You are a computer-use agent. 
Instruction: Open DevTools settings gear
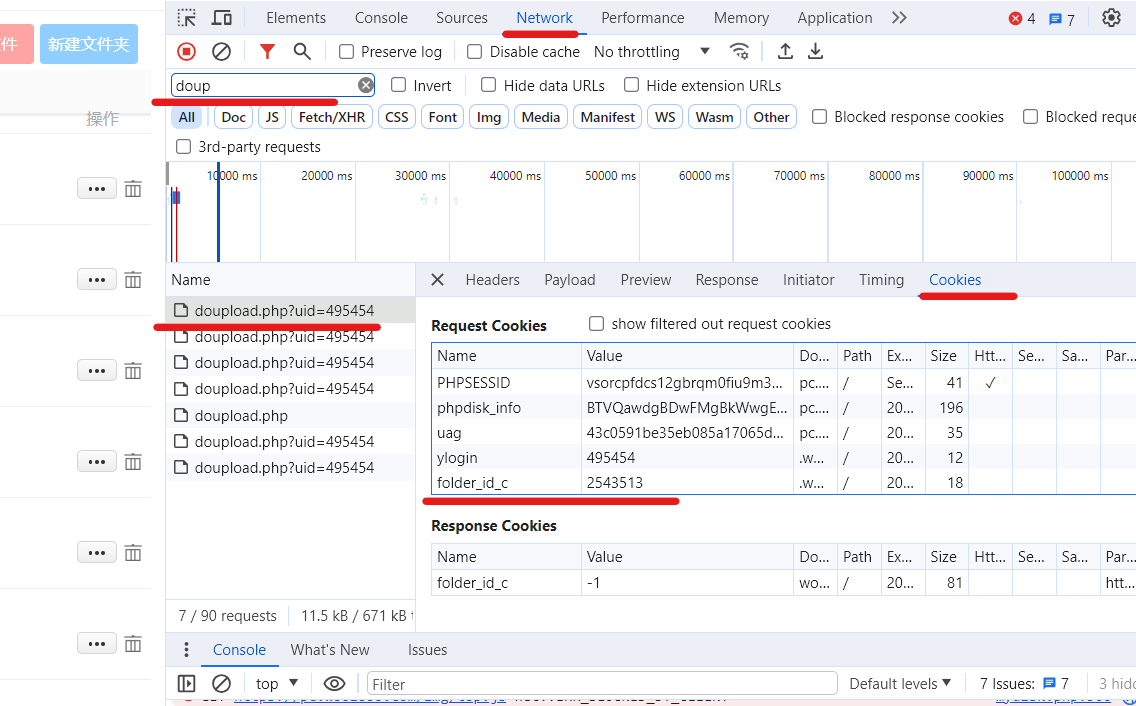(1111, 18)
